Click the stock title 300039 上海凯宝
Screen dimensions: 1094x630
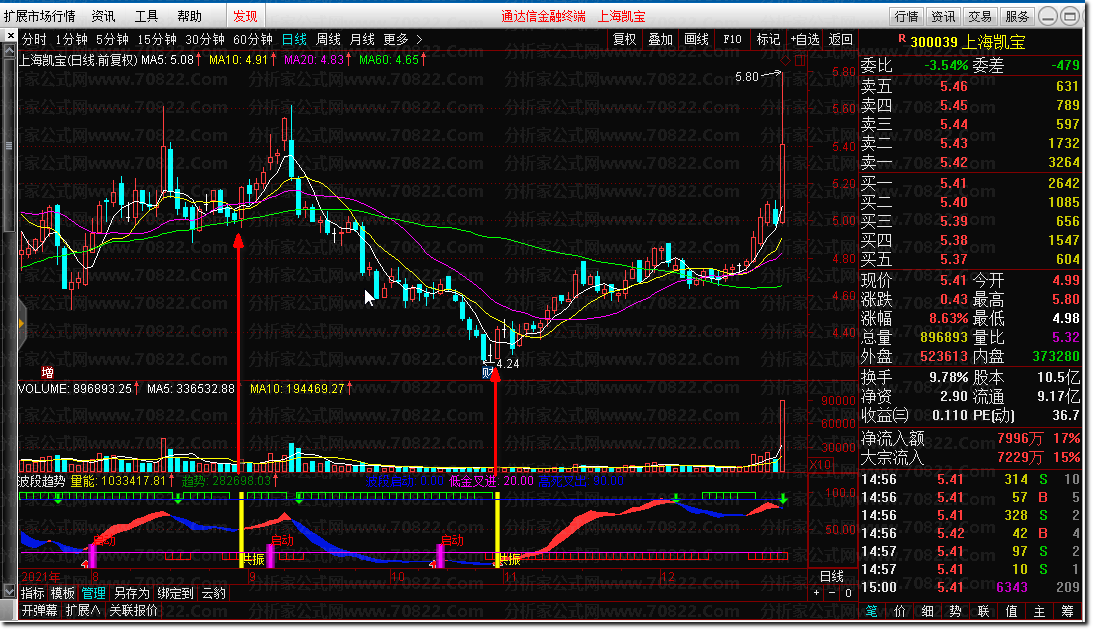(968, 43)
